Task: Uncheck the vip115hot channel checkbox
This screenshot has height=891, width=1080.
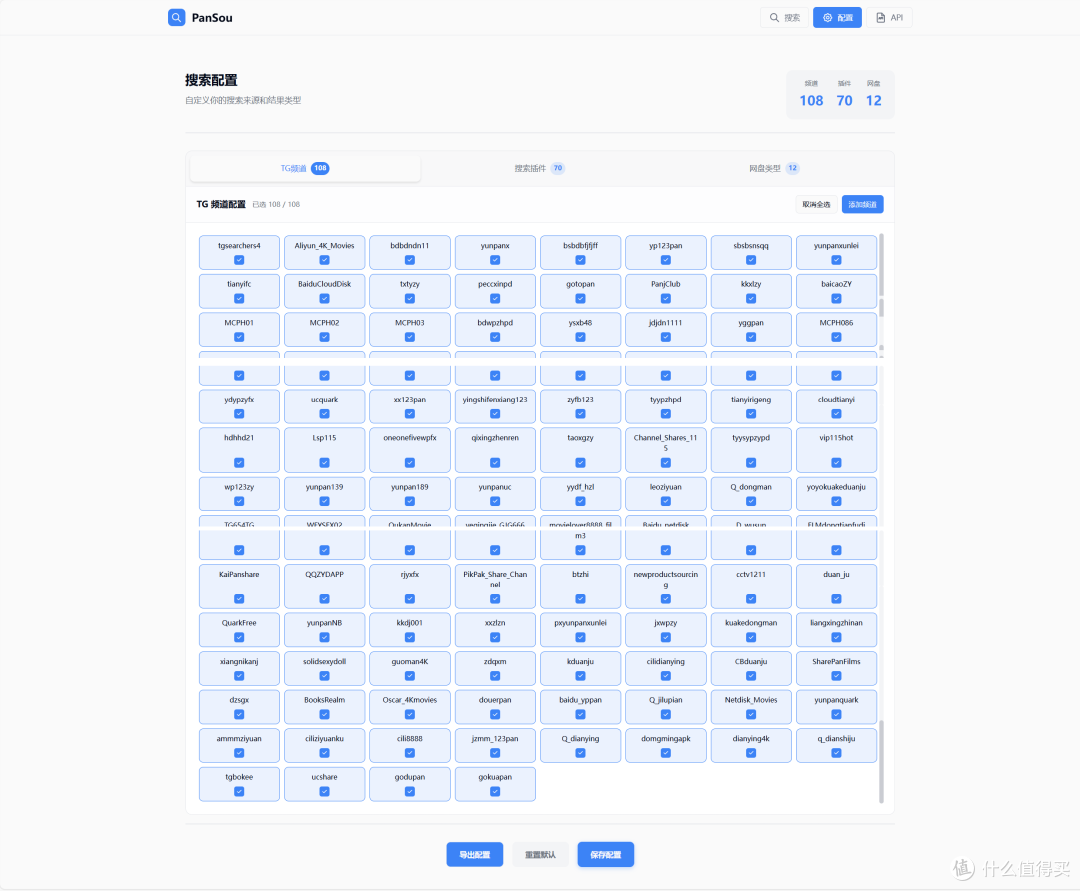Action: coord(836,463)
